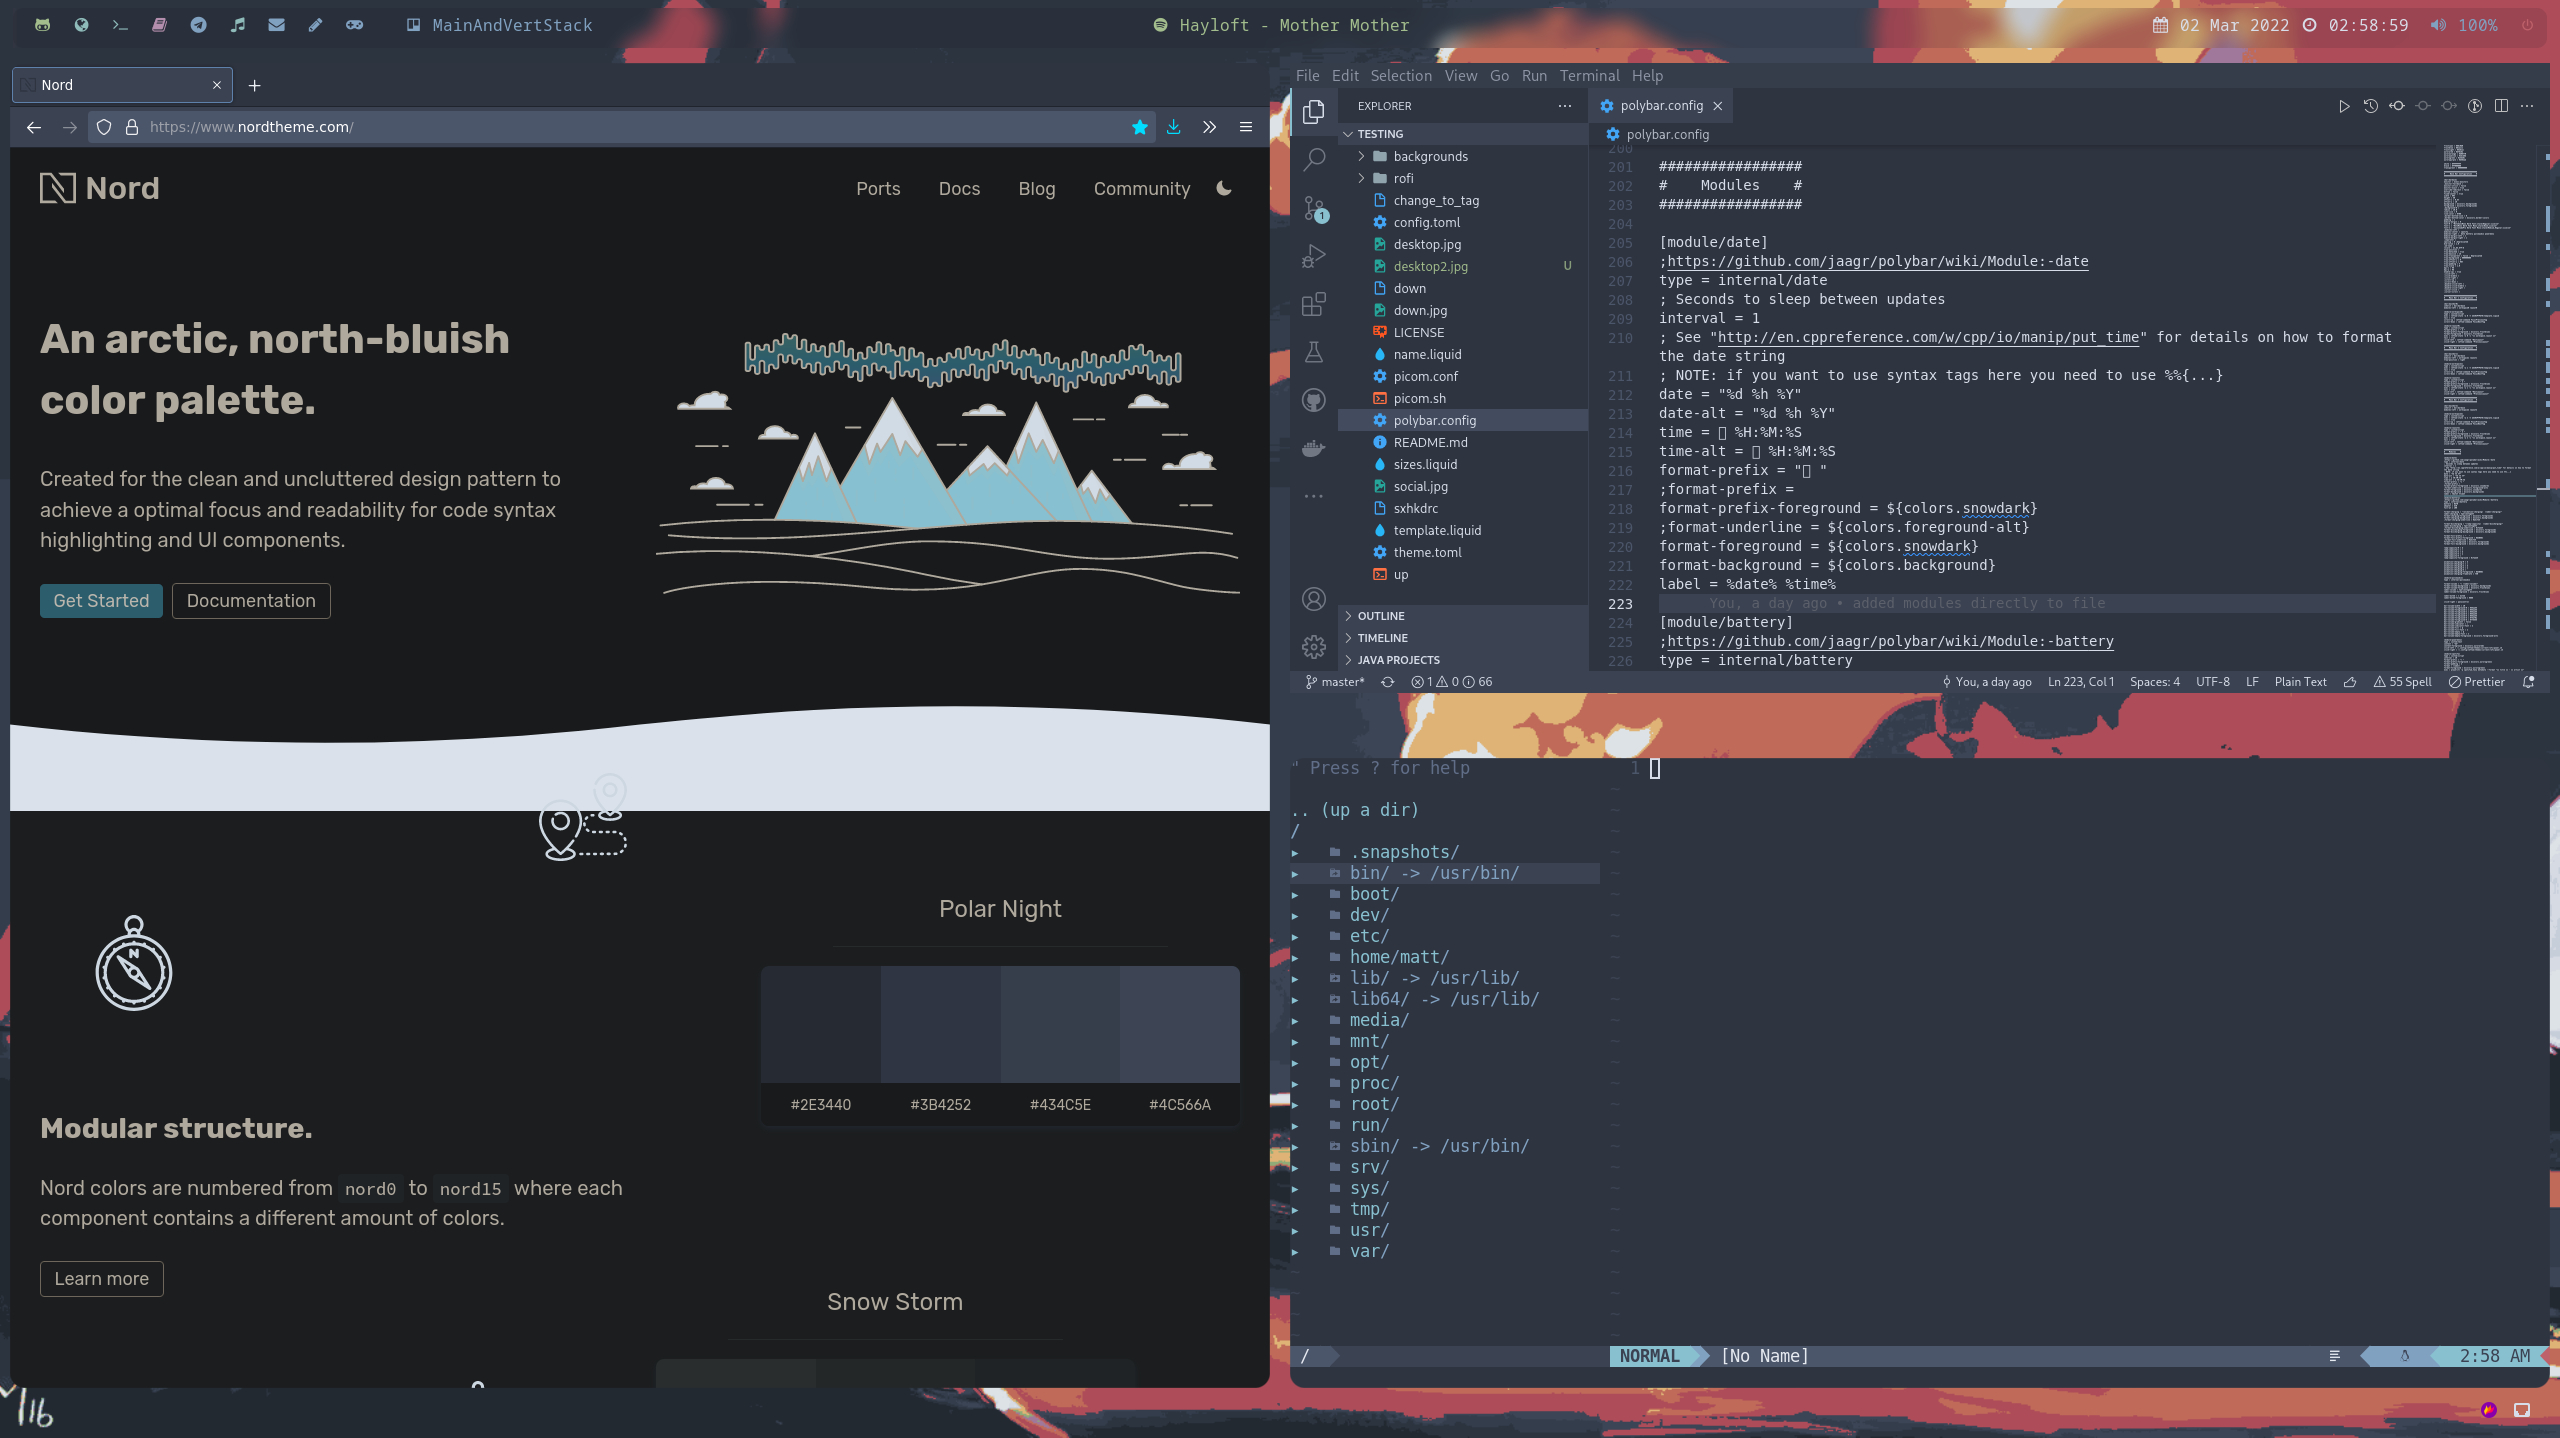Open the Extensions view icon

pos(1314,304)
